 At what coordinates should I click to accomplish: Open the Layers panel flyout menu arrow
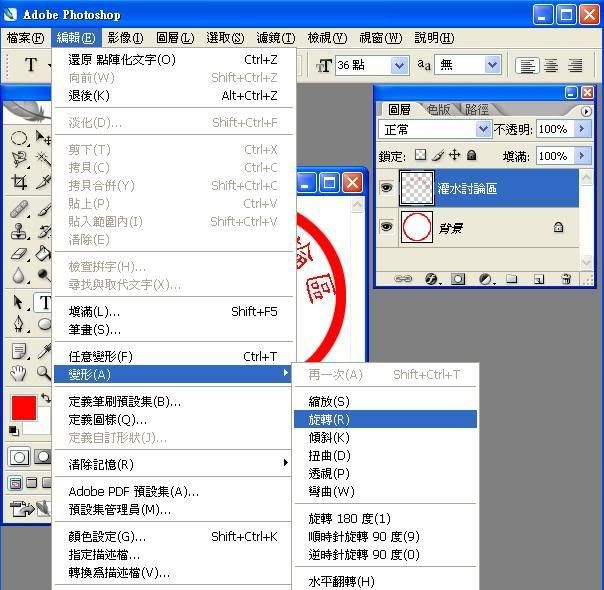(x=586, y=111)
